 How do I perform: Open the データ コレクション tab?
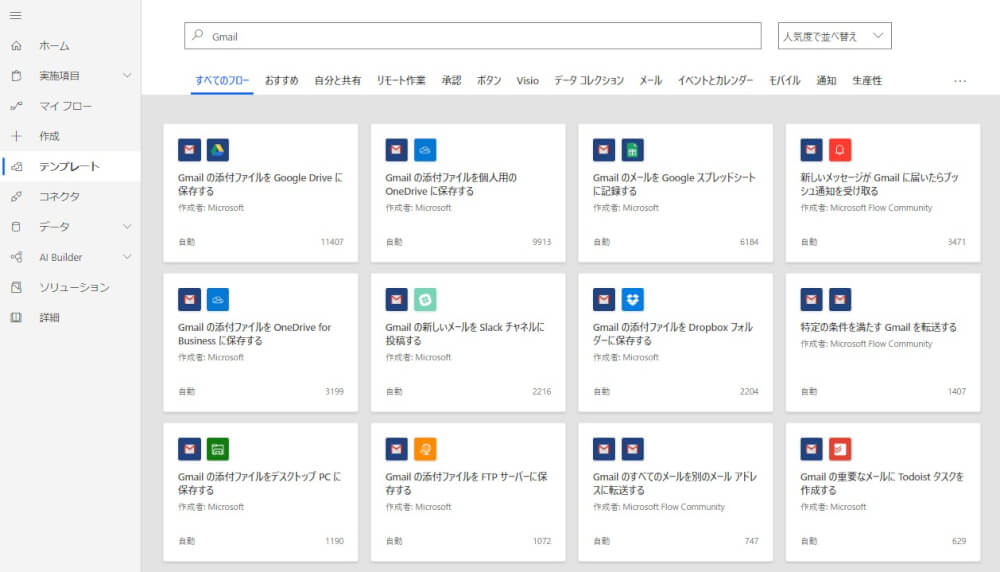pyautogui.click(x=589, y=80)
